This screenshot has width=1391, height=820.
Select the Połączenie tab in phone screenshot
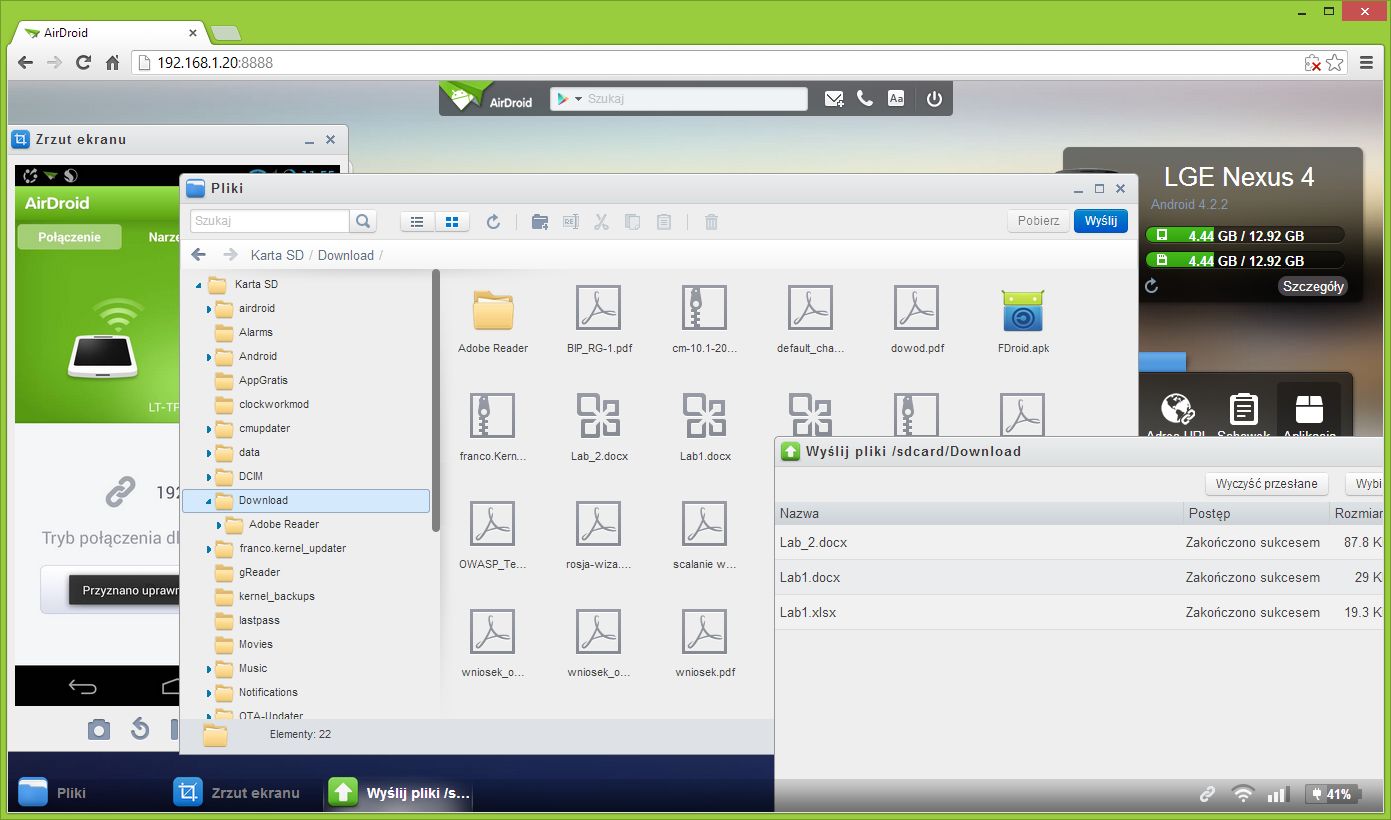tap(69, 237)
